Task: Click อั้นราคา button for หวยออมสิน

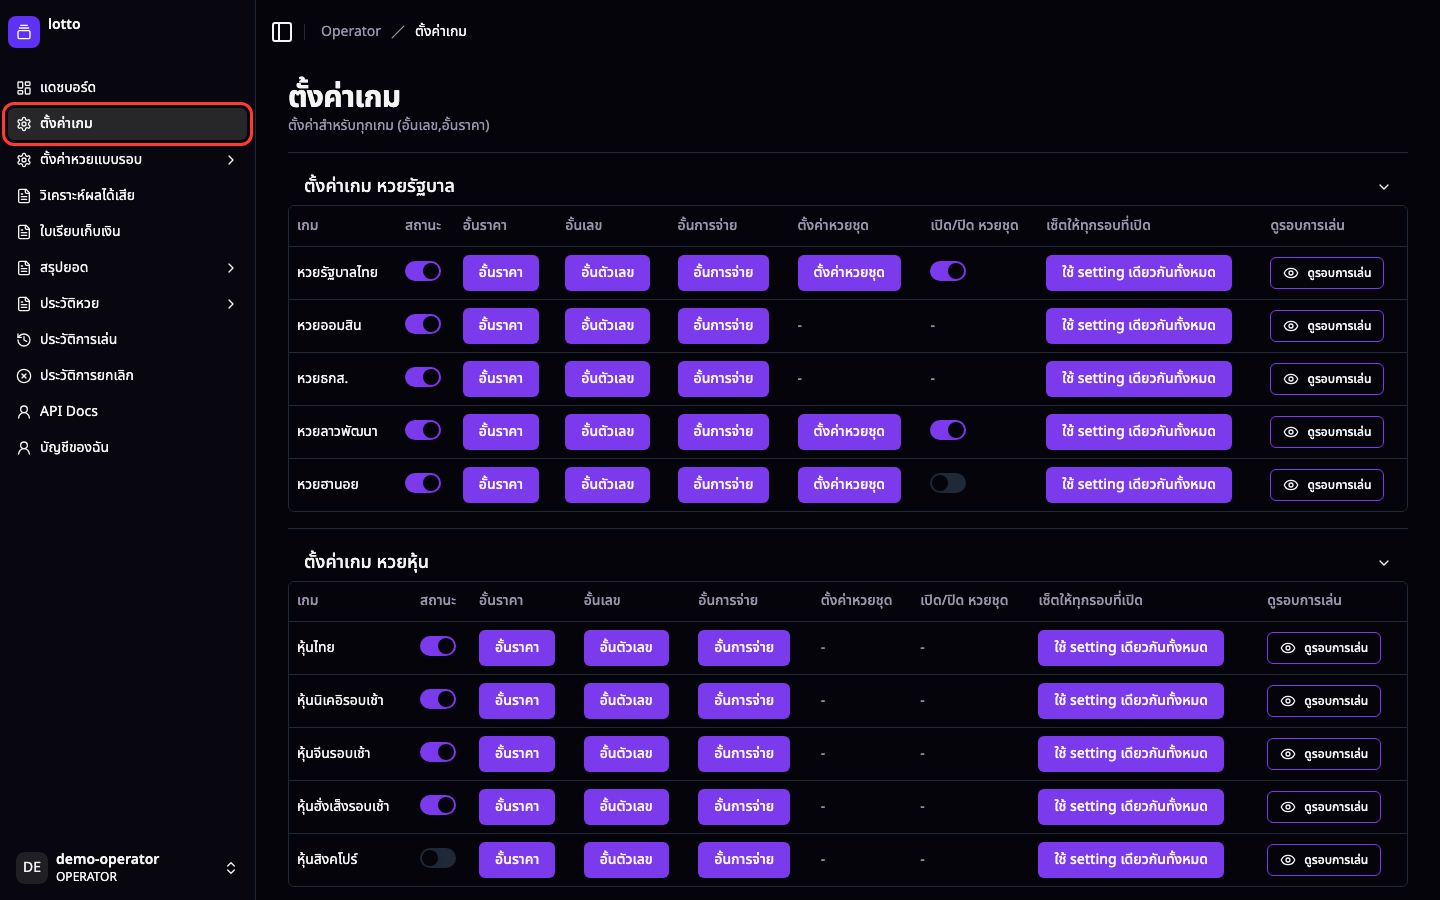Action: 501,325
